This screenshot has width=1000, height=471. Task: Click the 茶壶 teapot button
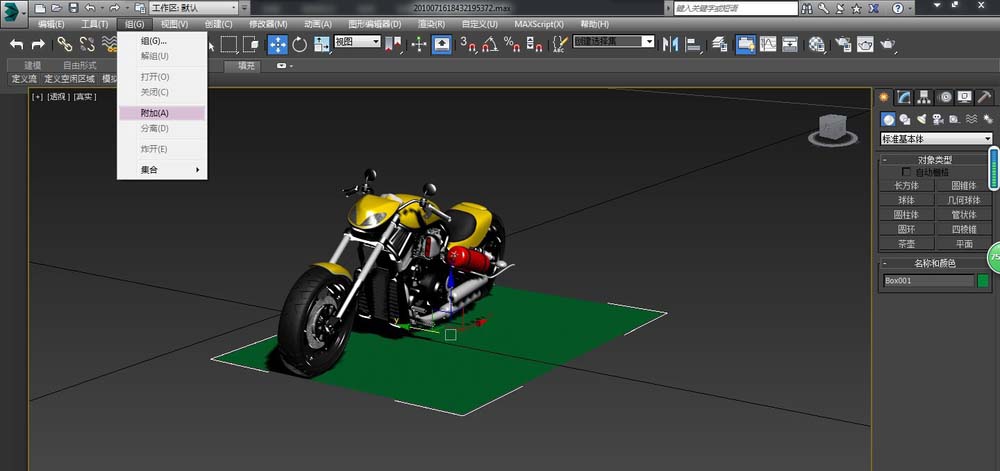pos(905,243)
